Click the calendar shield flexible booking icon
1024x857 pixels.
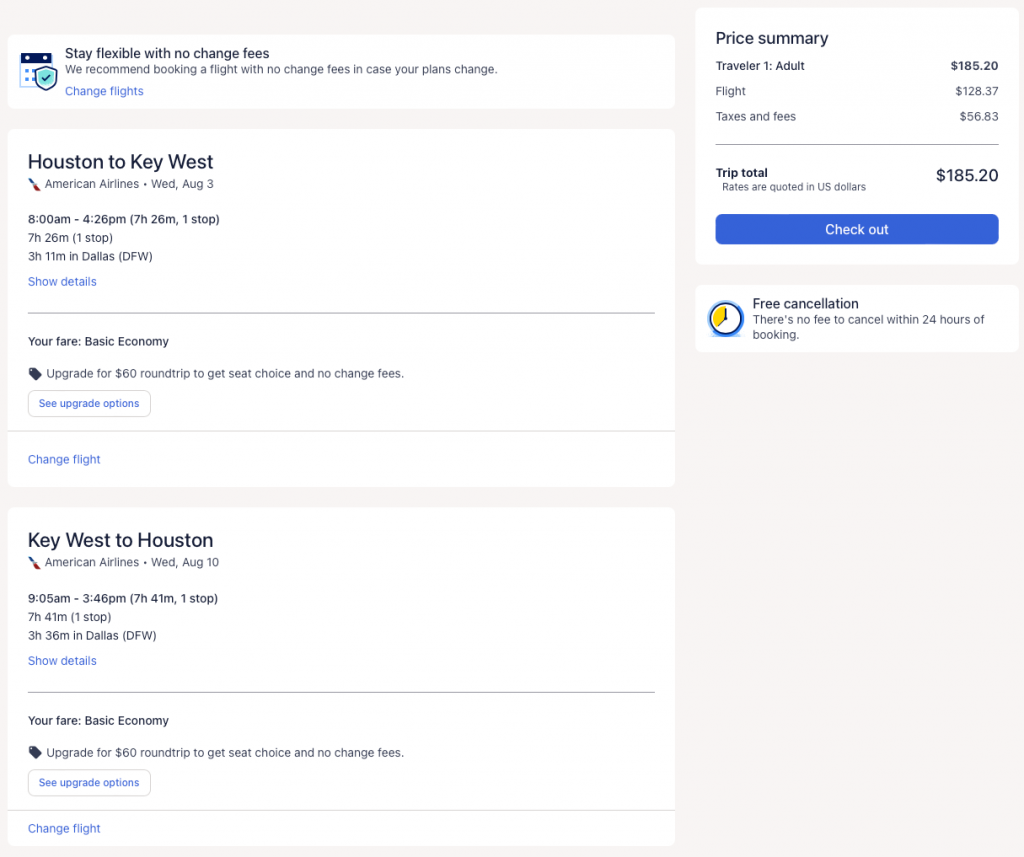[x=38, y=71]
